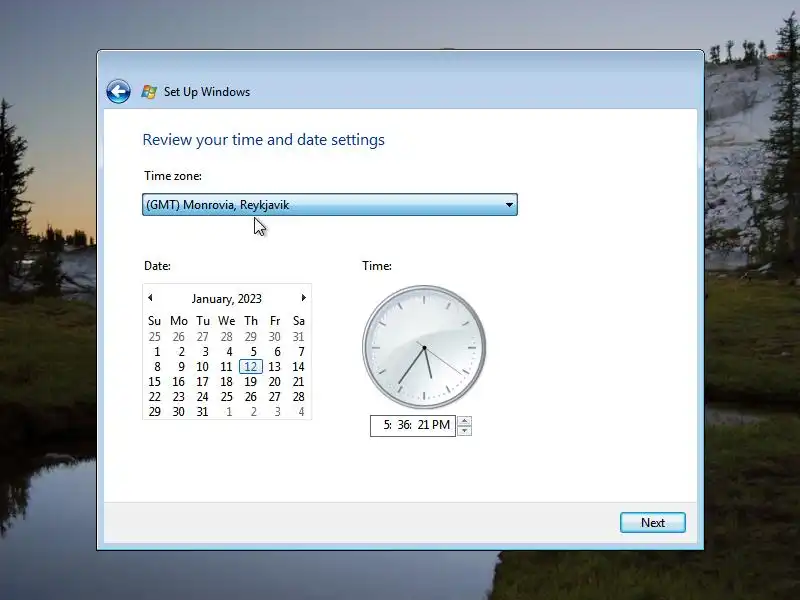The height and width of the screenshot is (600, 800).
Task: Click the Review your time and date heading
Action: pos(263,140)
